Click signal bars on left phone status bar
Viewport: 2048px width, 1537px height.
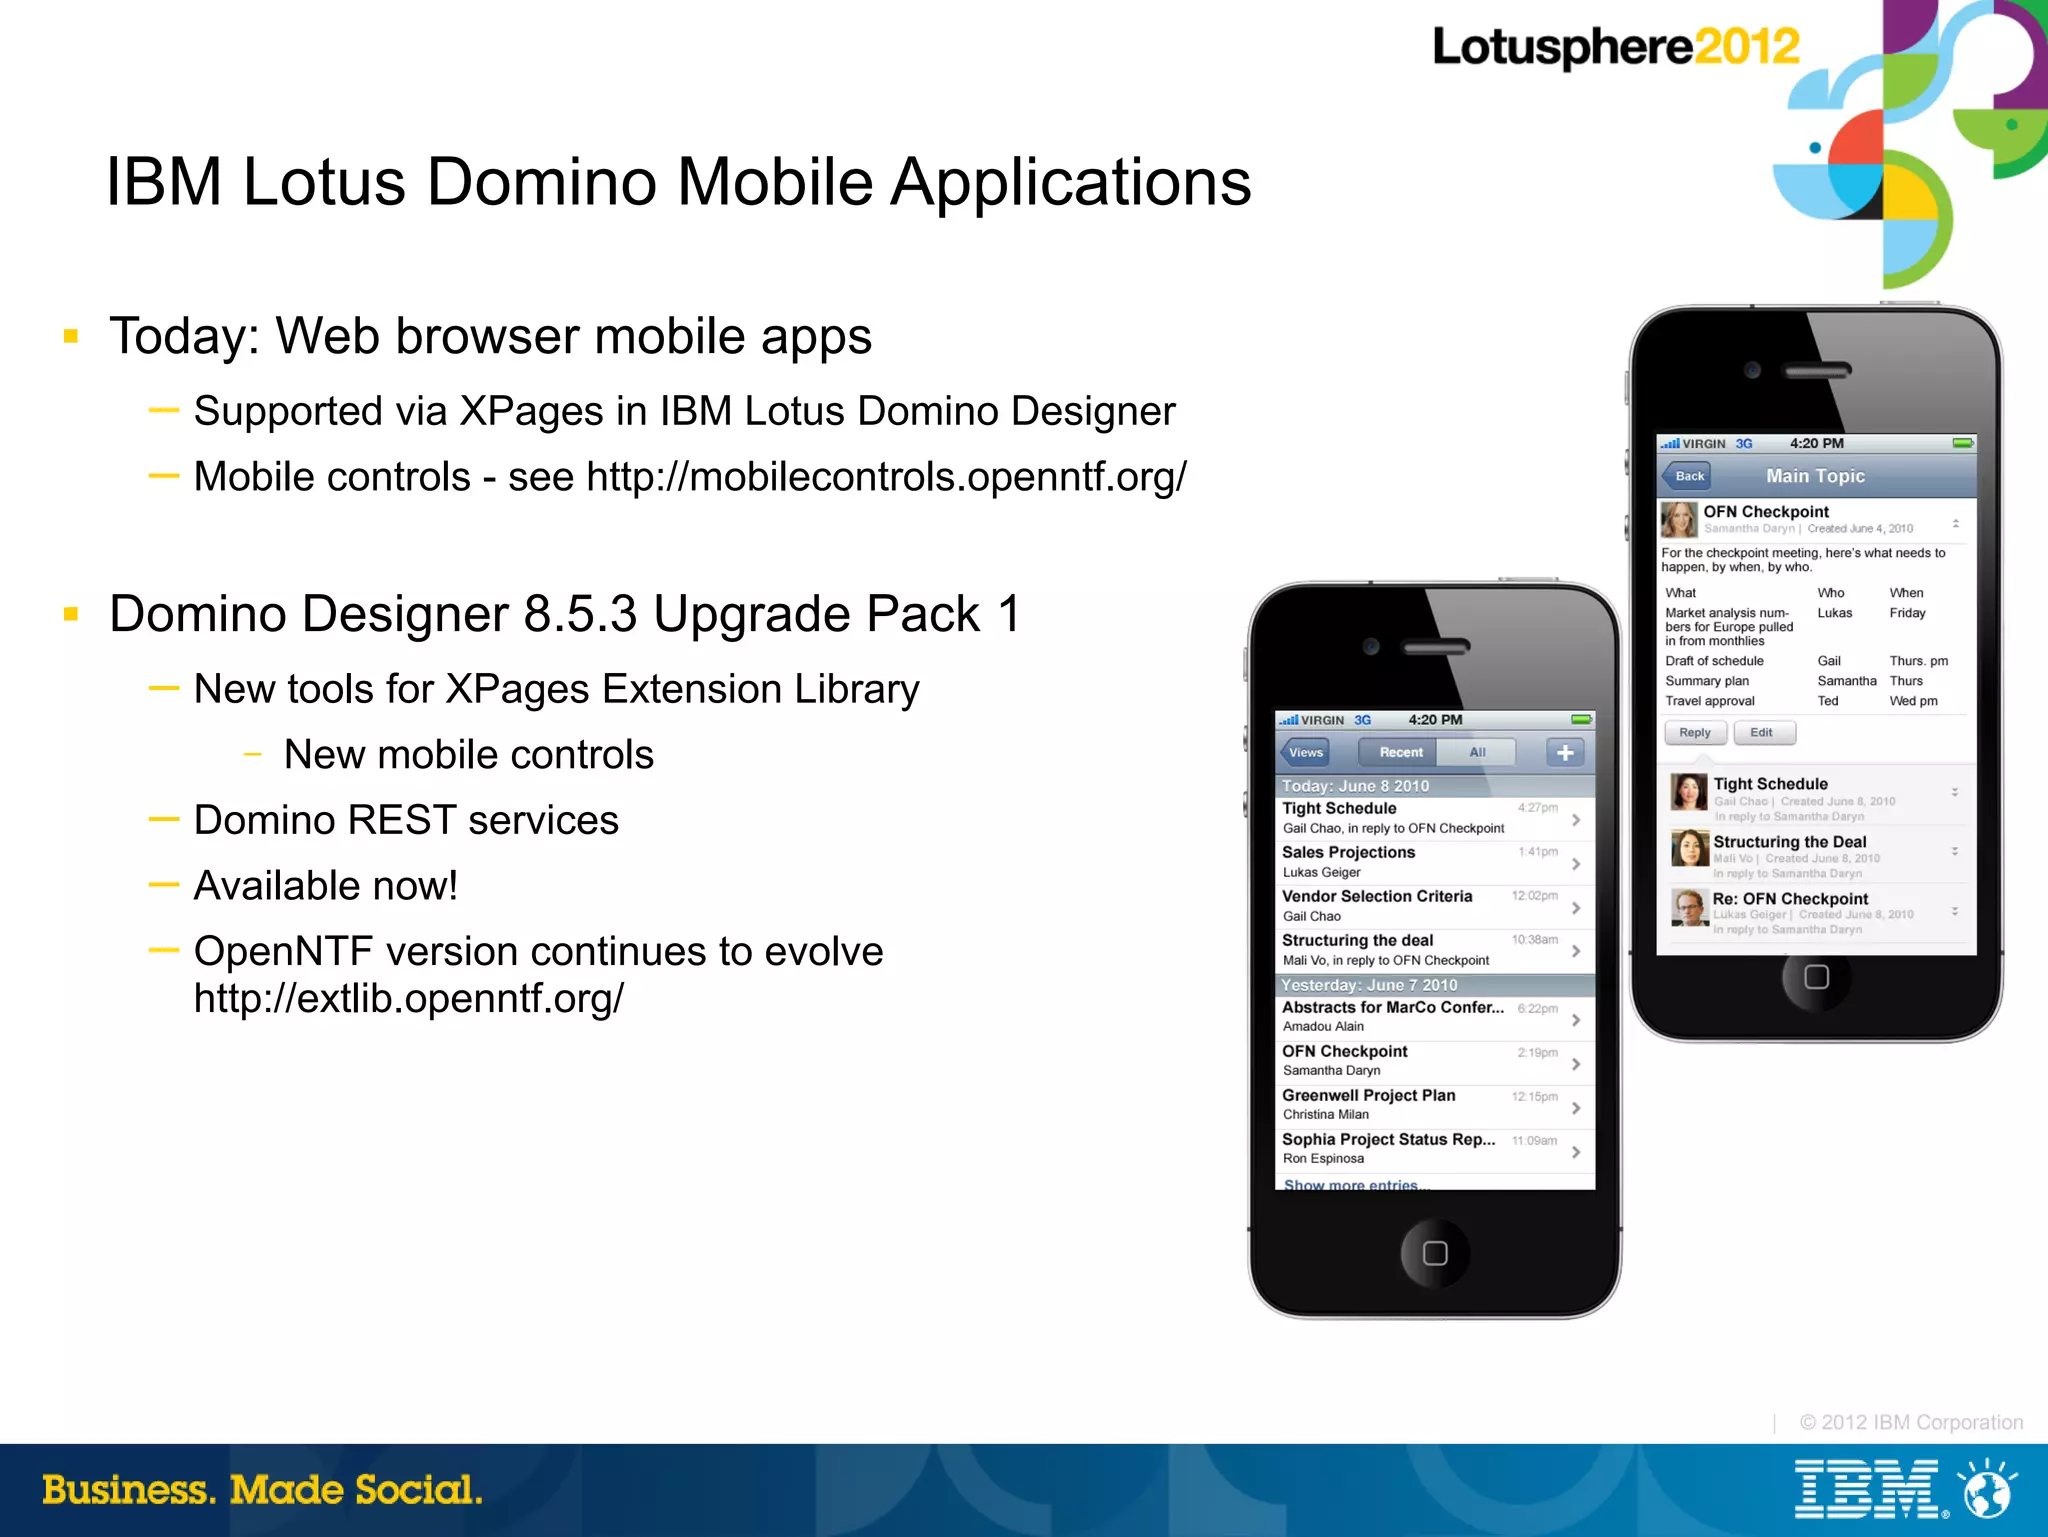1289,720
